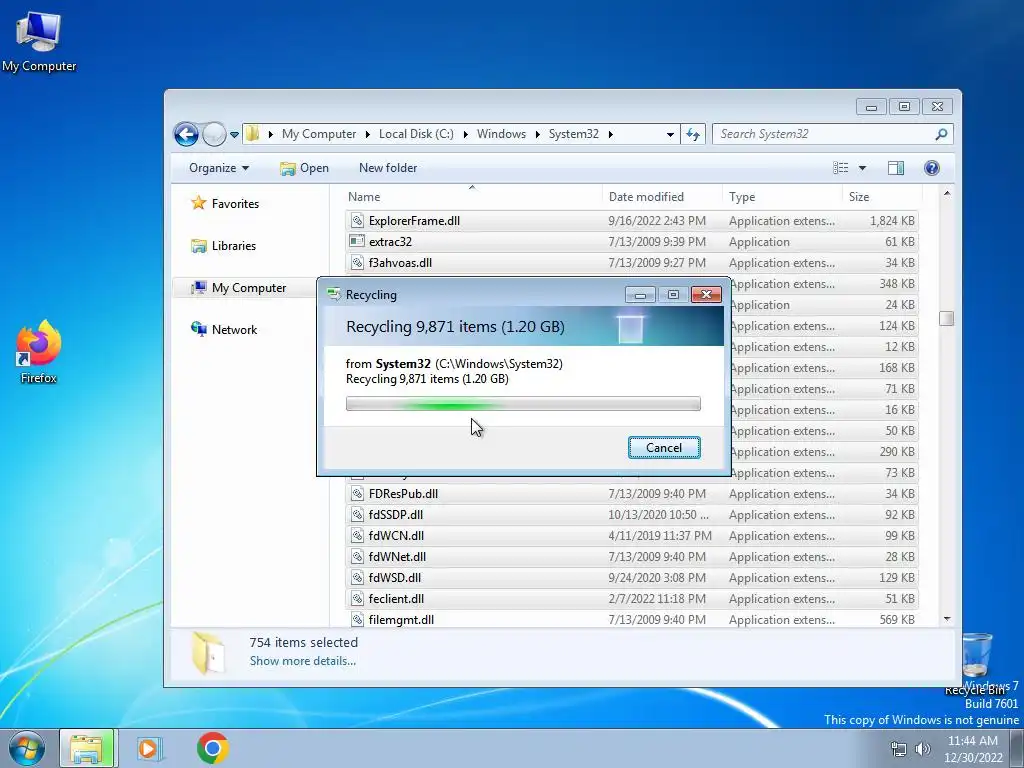Sort by Size column header
This screenshot has height=768, width=1024.
pyautogui.click(x=882, y=197)
